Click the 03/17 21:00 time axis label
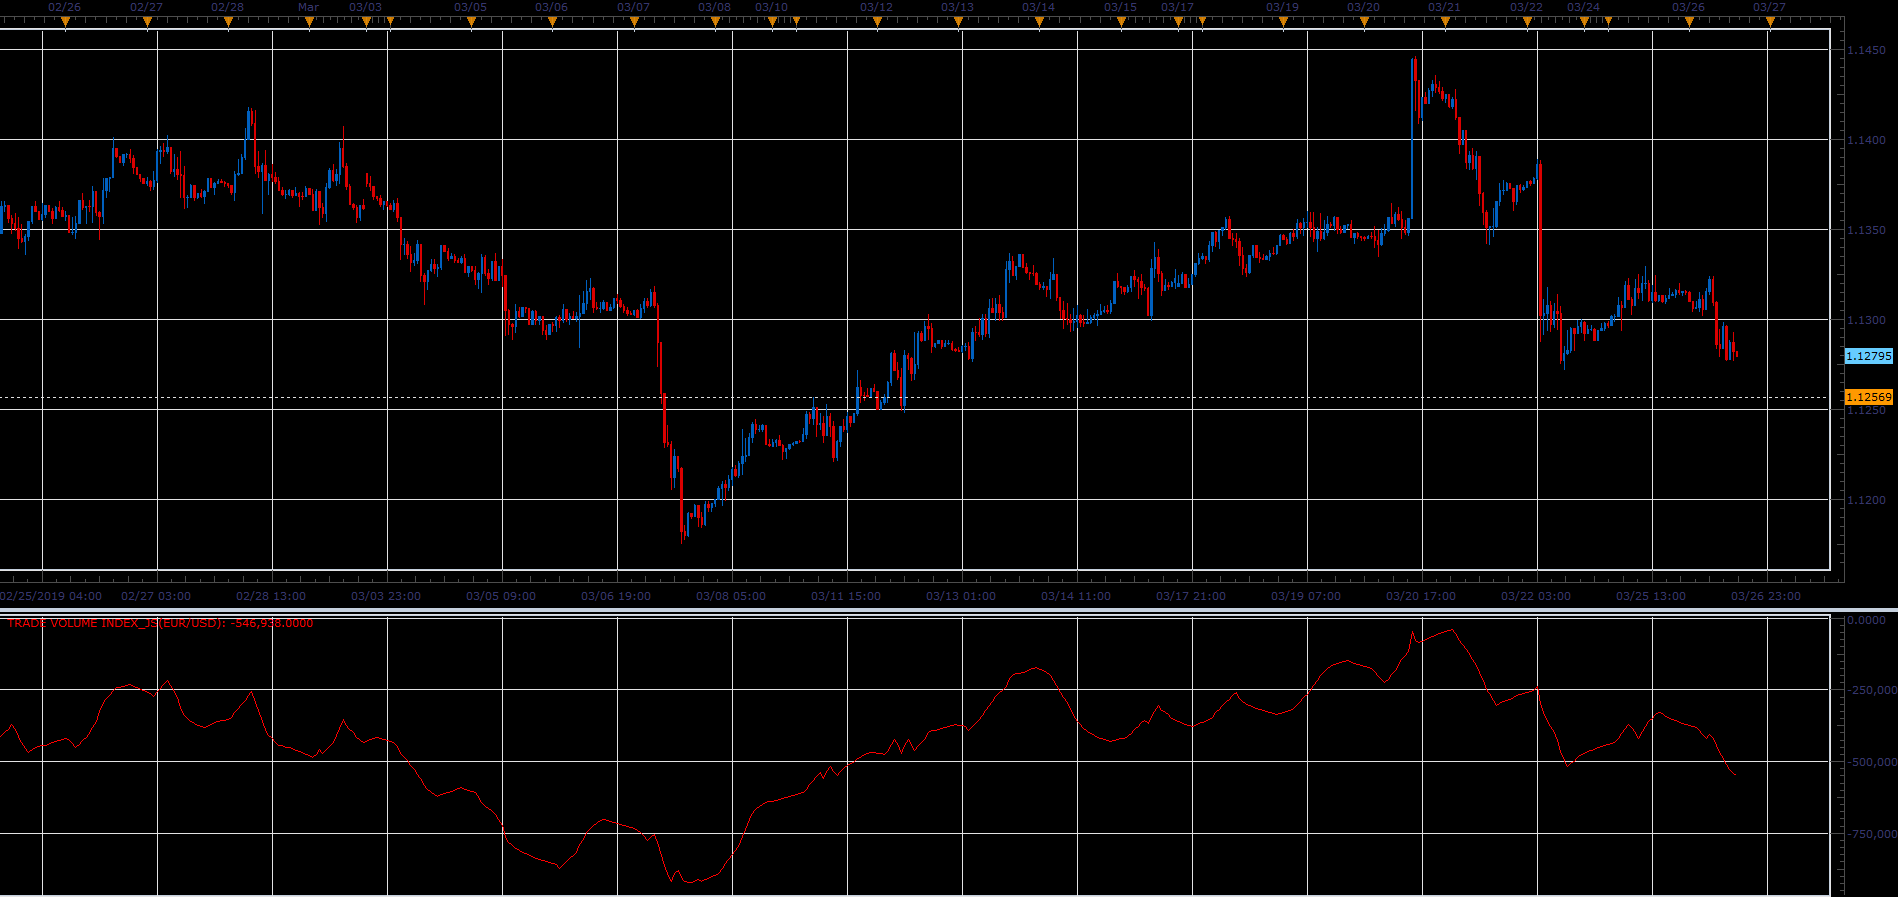Image resolution: width=1898 pixels, height=897 pixels. (1191, 596)
